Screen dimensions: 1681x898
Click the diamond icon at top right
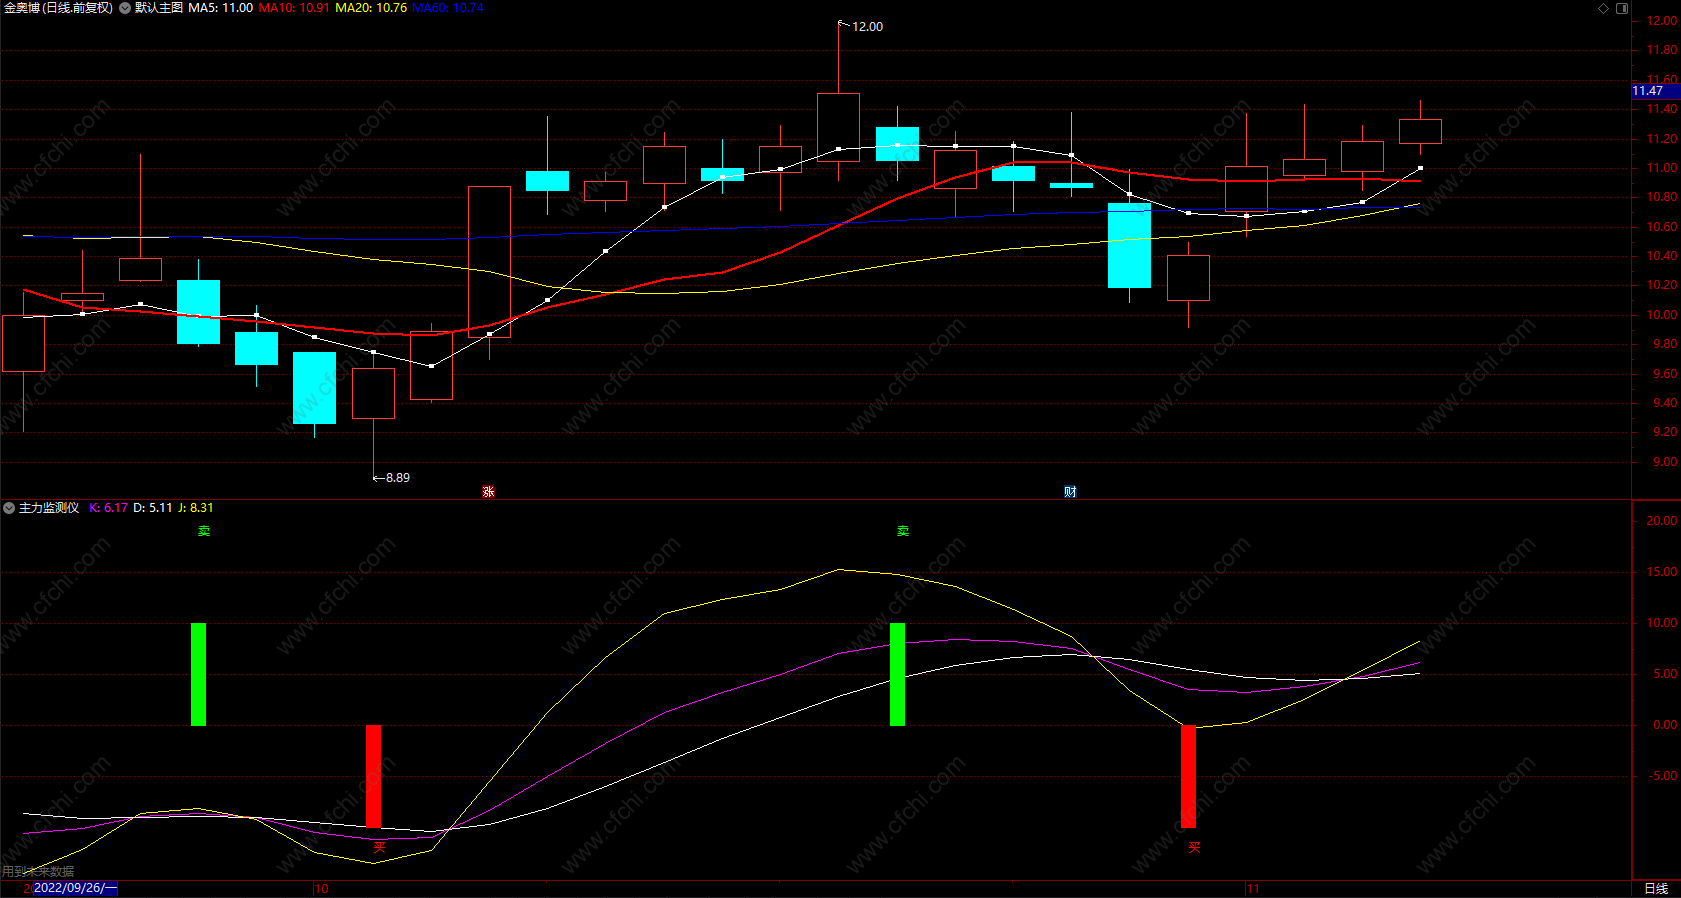[1603, 8]
